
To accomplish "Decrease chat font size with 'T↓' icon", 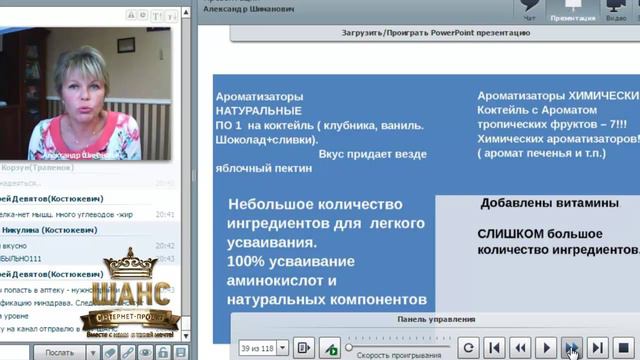I will point(171,16).
